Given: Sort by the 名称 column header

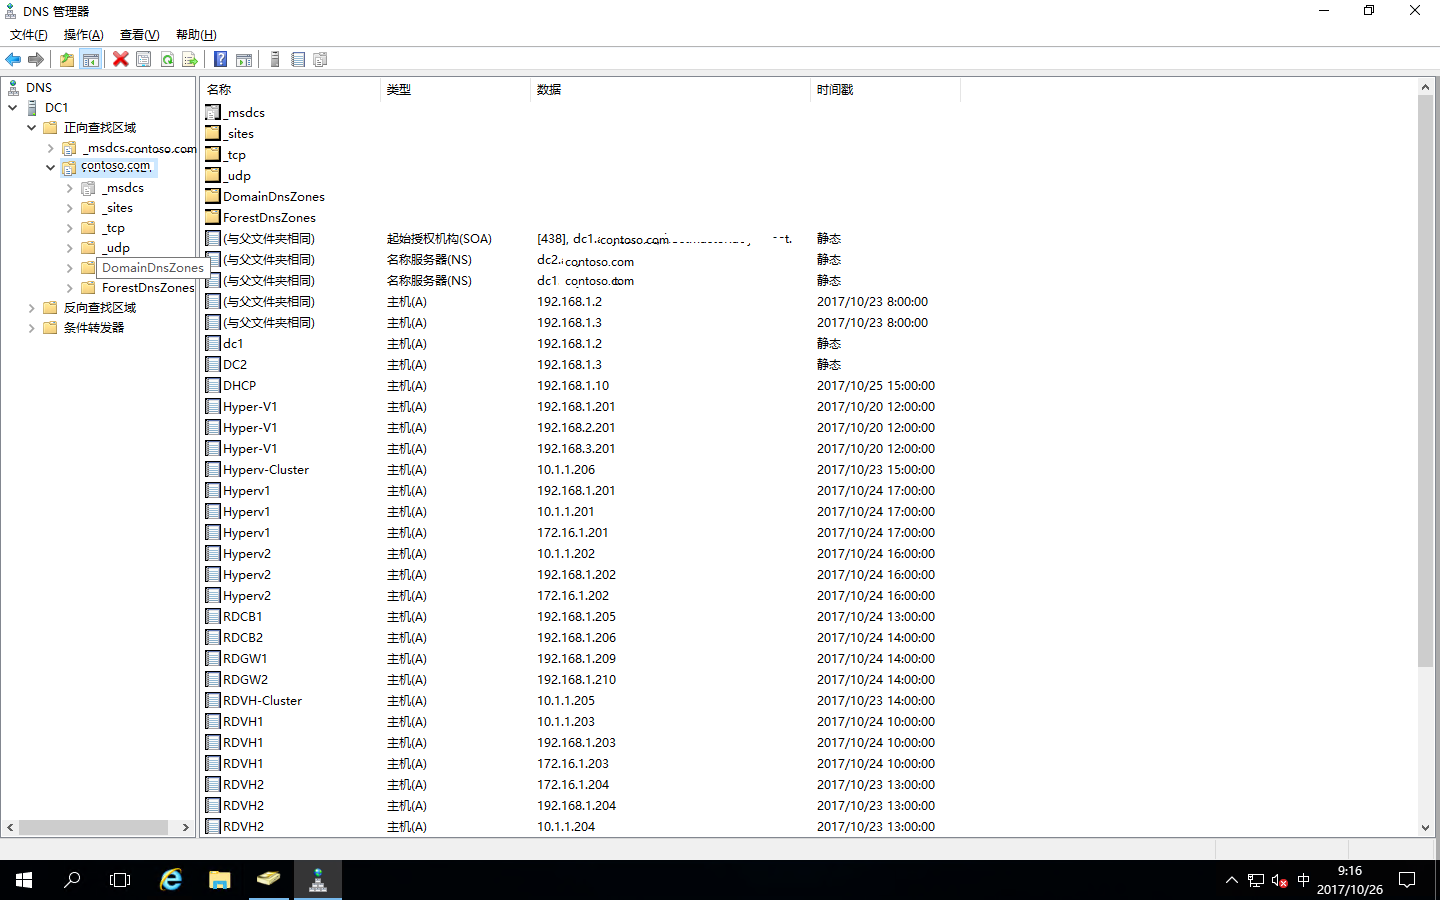Looking at the screenshot, I should [x=290, y=90].
